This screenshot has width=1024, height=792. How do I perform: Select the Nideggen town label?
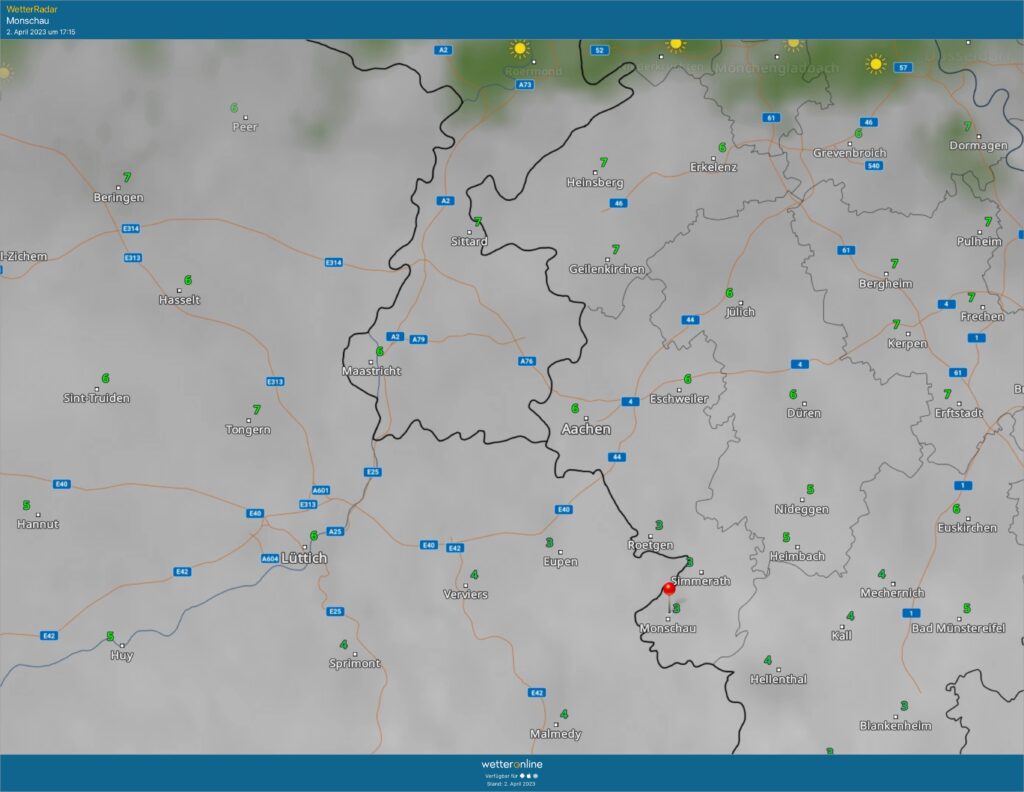pos(802,509)
